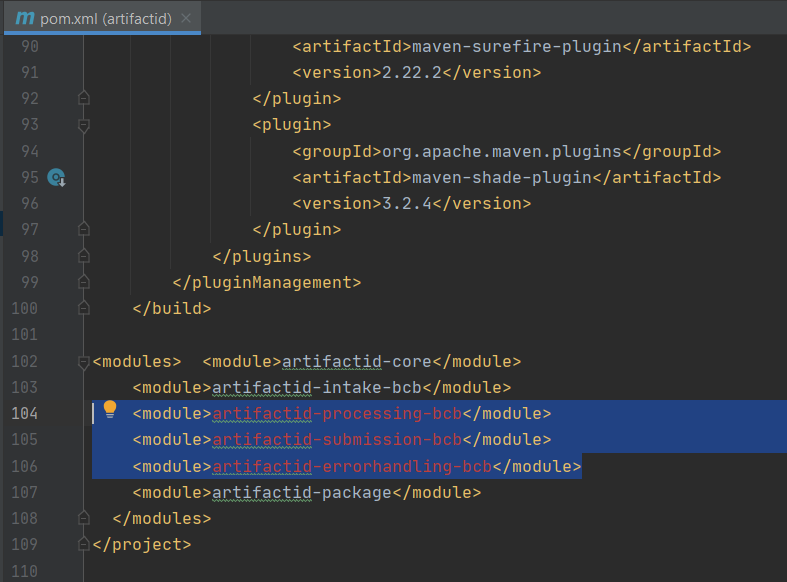Click fold marker at line 99 pluginManagement end
This screenshot has height=582, width=787.
[x=84, y=282]
